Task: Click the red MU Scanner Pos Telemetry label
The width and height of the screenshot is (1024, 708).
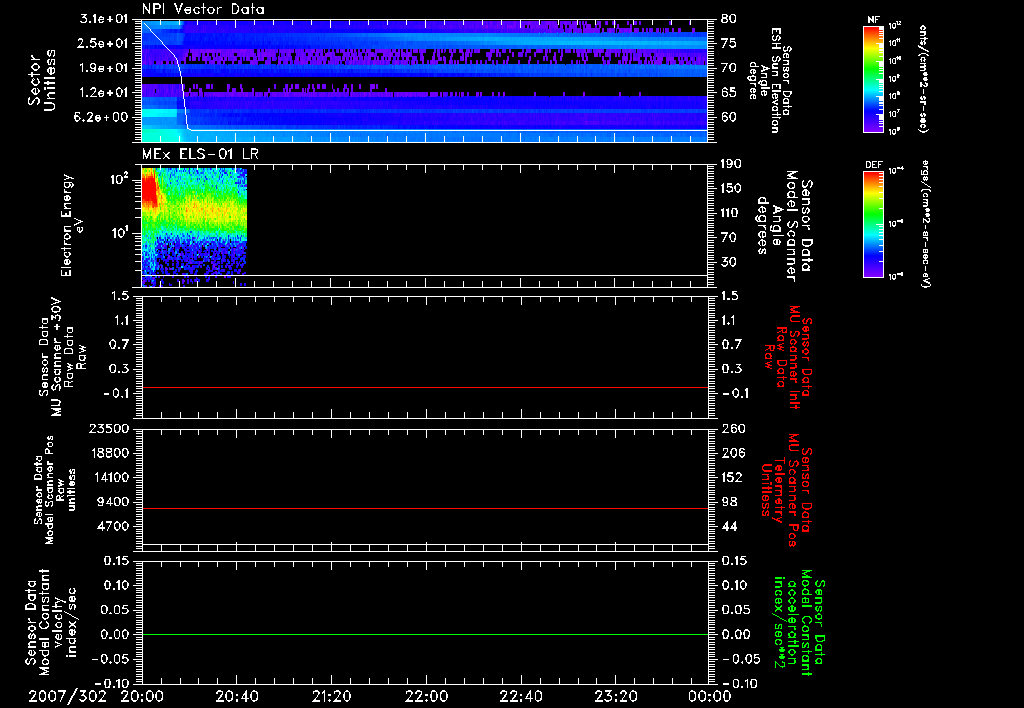Action: (786, 490)
